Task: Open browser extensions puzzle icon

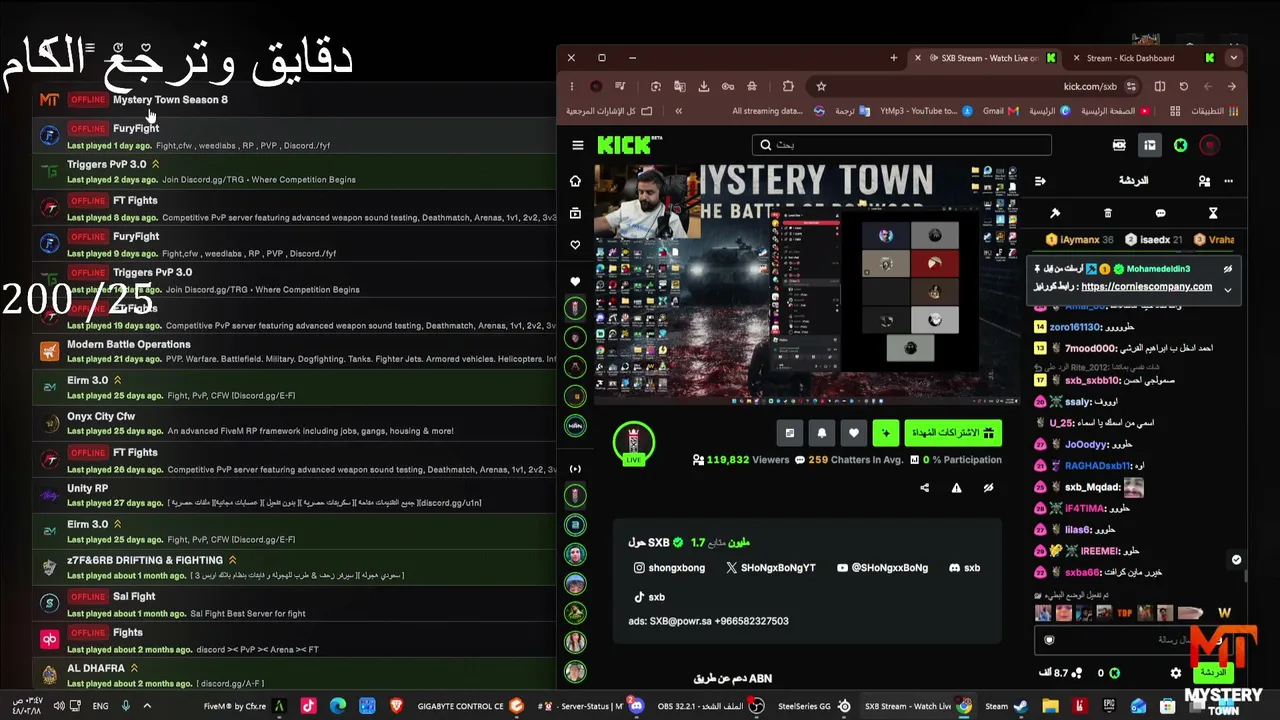Action: [788, 87]
